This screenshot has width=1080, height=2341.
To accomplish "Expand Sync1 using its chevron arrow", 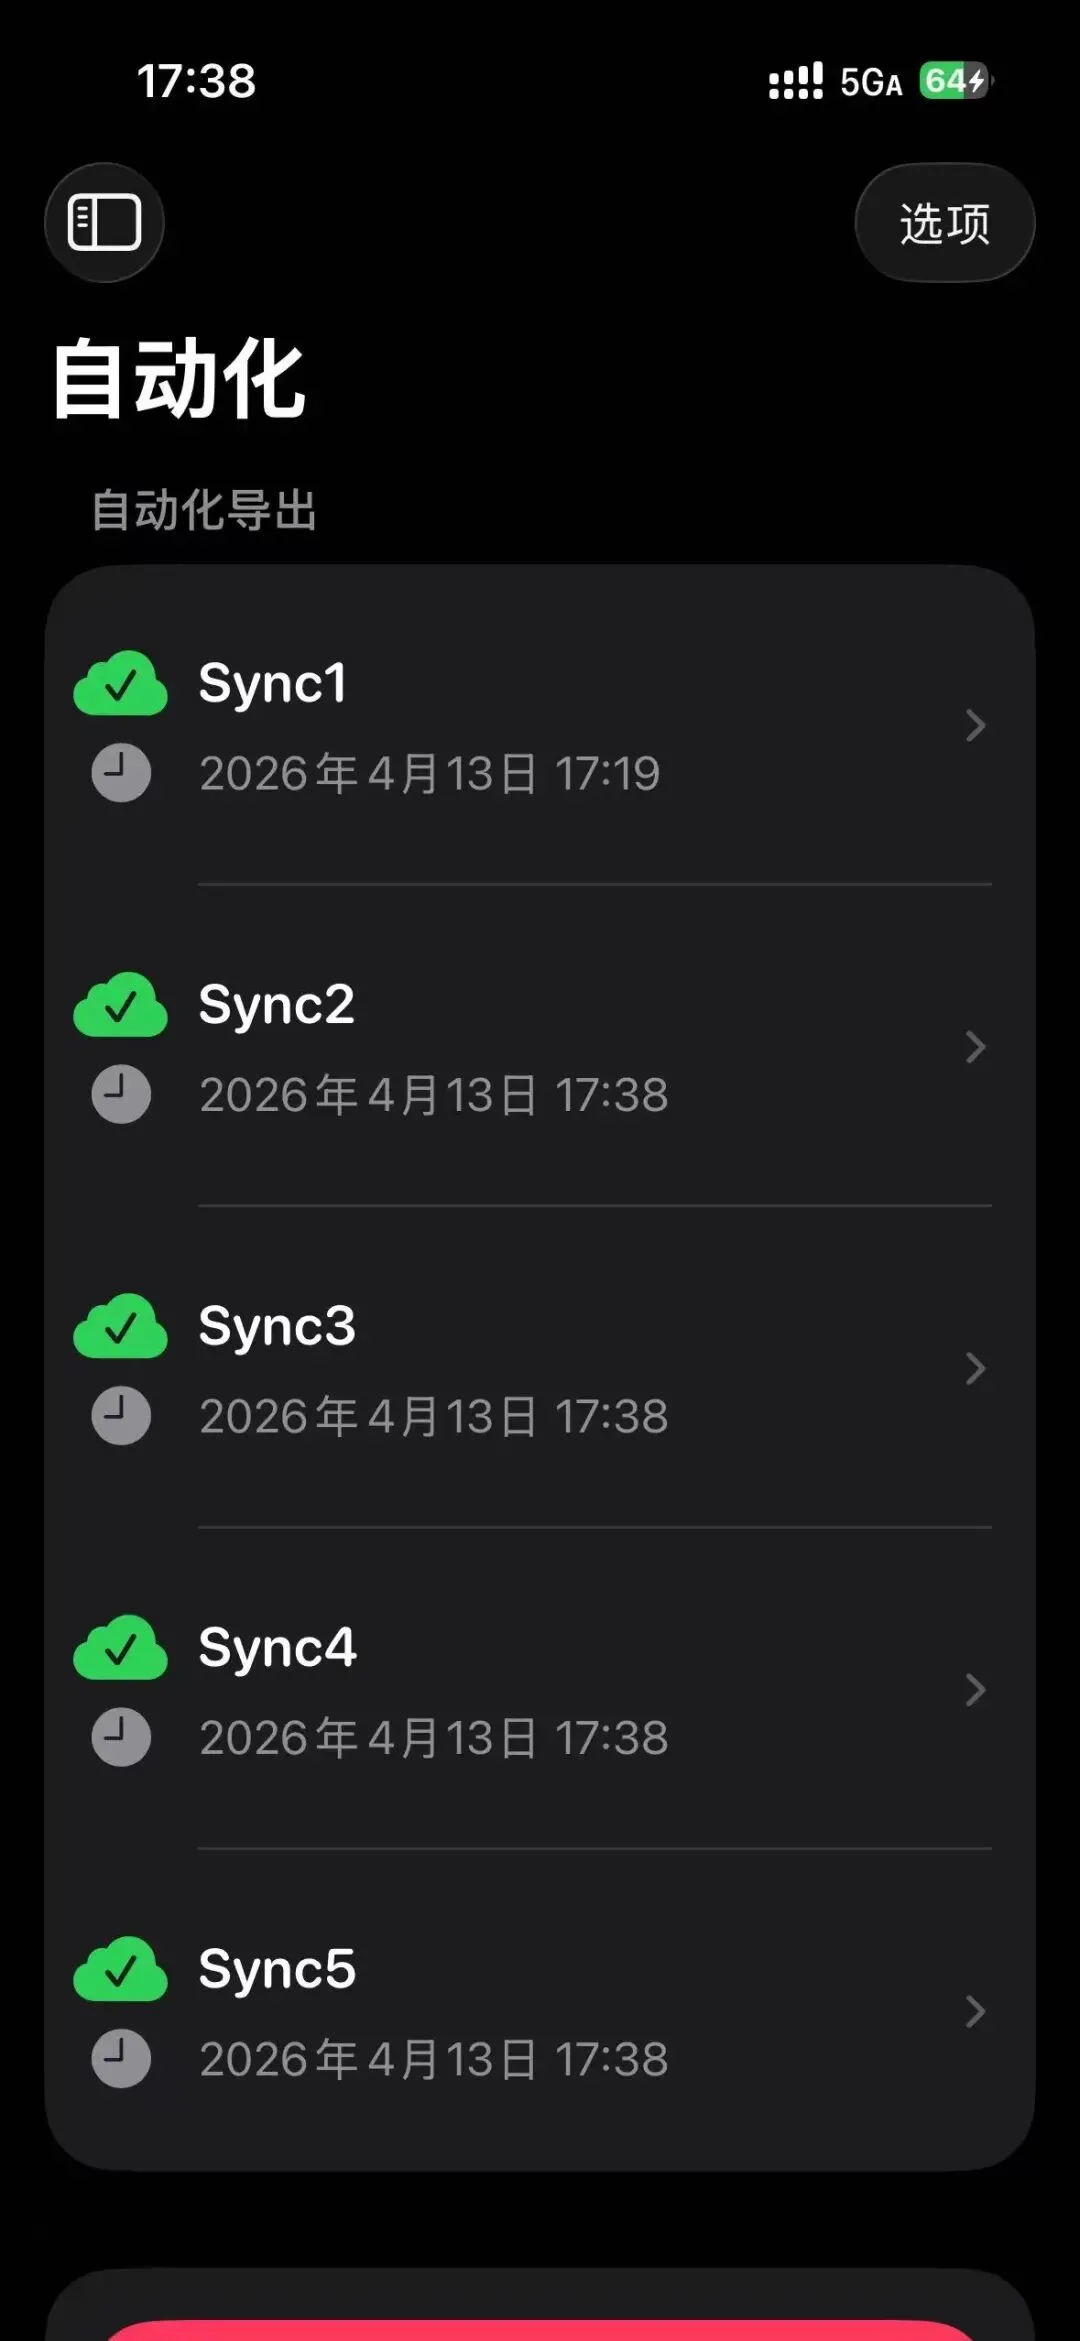I will pyautogui.click(x=975, y=725).
